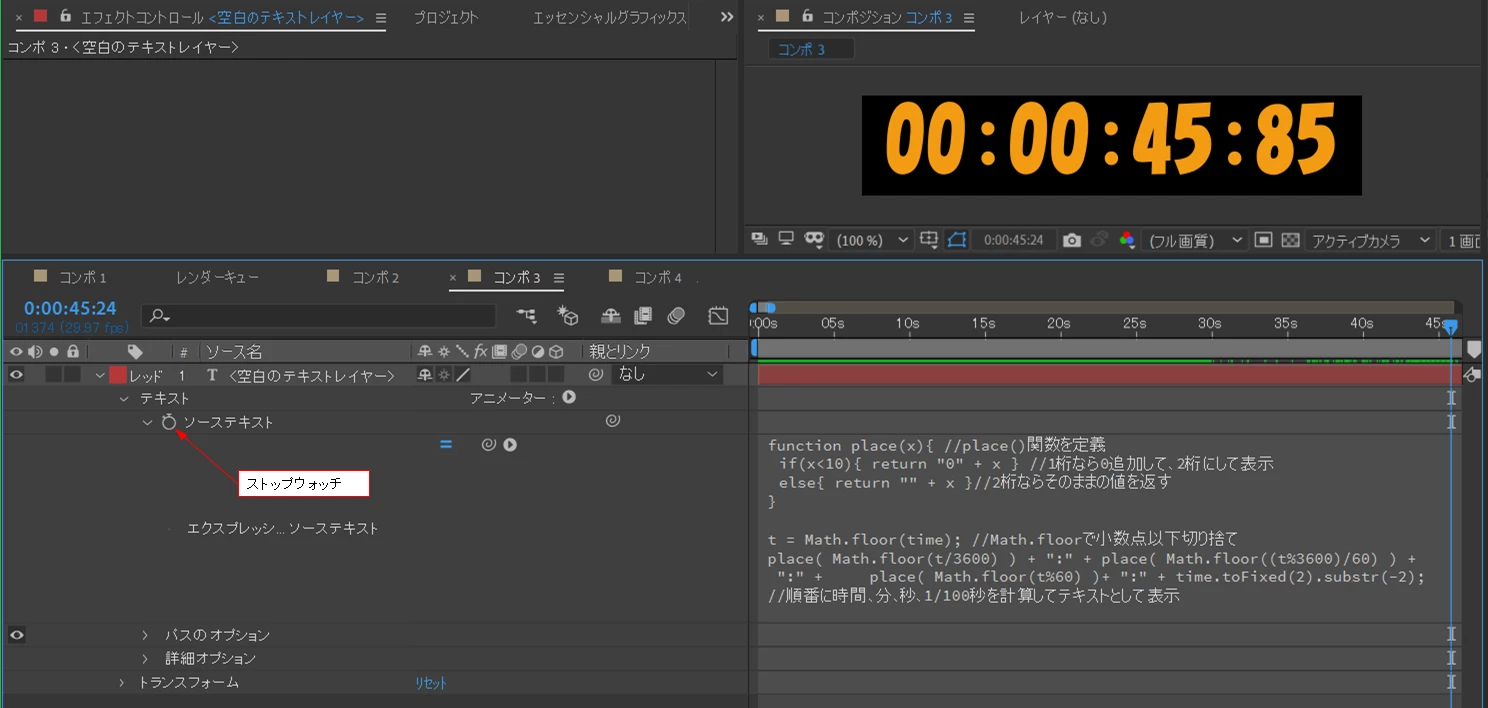Screen dimensions: 1488x708
Task: Toggle ソーステキスト row spiral link switch
Action: [x=613, y=422]
